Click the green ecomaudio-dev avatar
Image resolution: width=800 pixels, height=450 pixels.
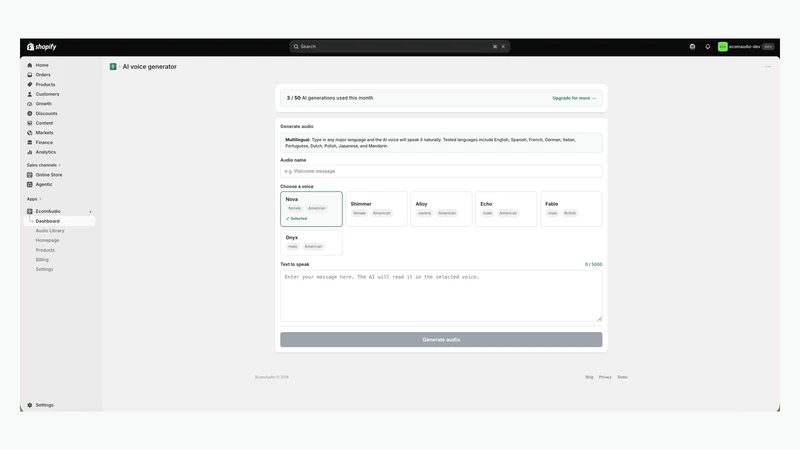point(722,46)
